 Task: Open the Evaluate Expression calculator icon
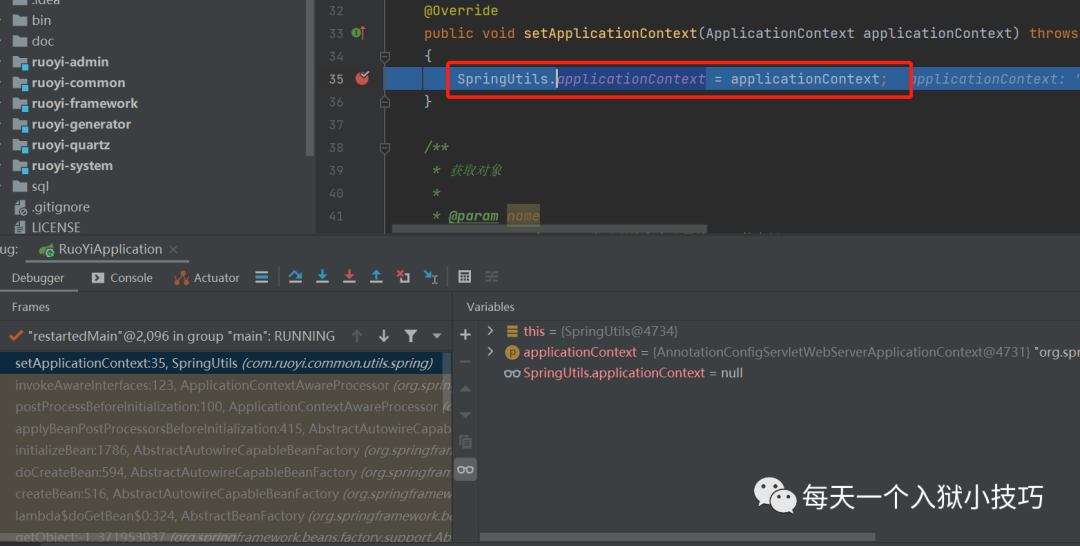[465, 277]
